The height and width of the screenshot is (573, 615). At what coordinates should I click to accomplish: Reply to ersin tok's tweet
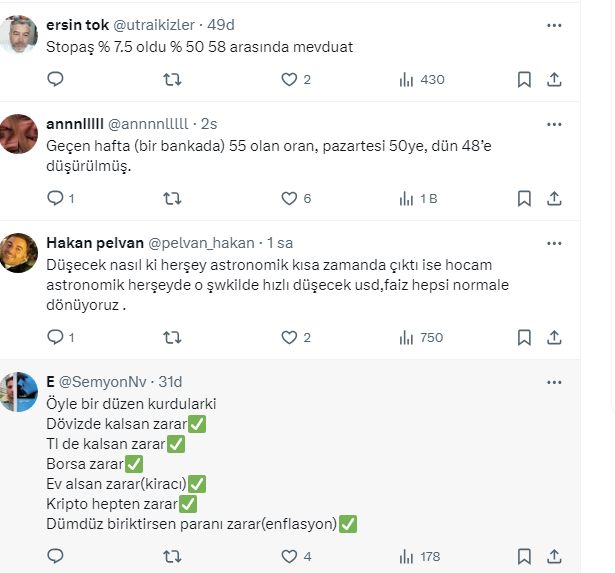56,79
